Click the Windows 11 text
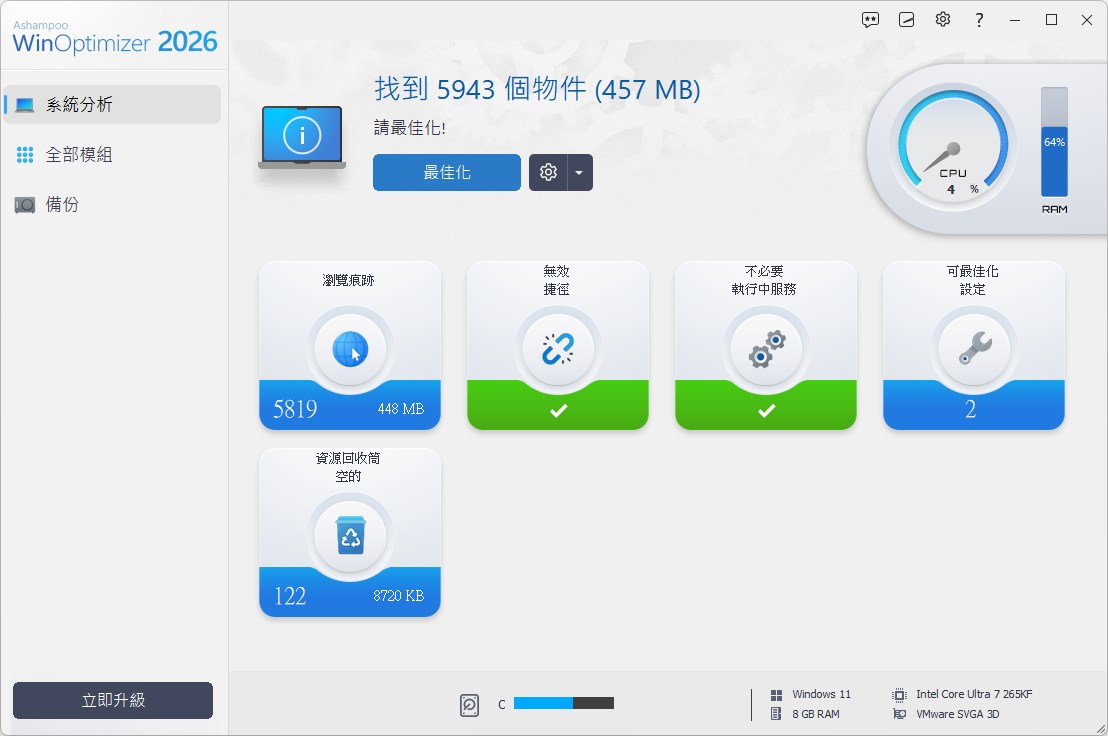1108x736 pixels. pyautogui.click(x=821, y=694)
